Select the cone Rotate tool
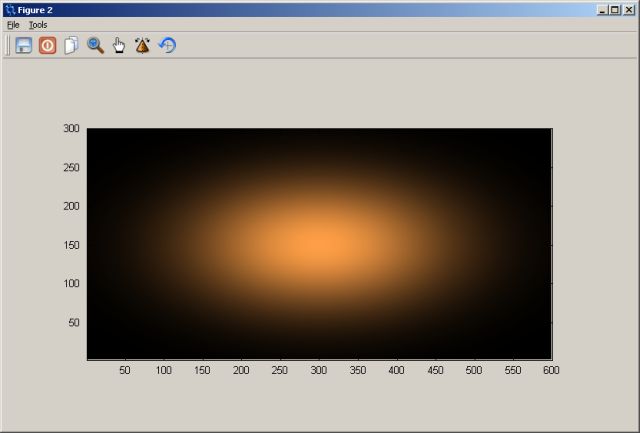Image resolution: width=640 pixels, height=433 pixels. tap(142, 45)
